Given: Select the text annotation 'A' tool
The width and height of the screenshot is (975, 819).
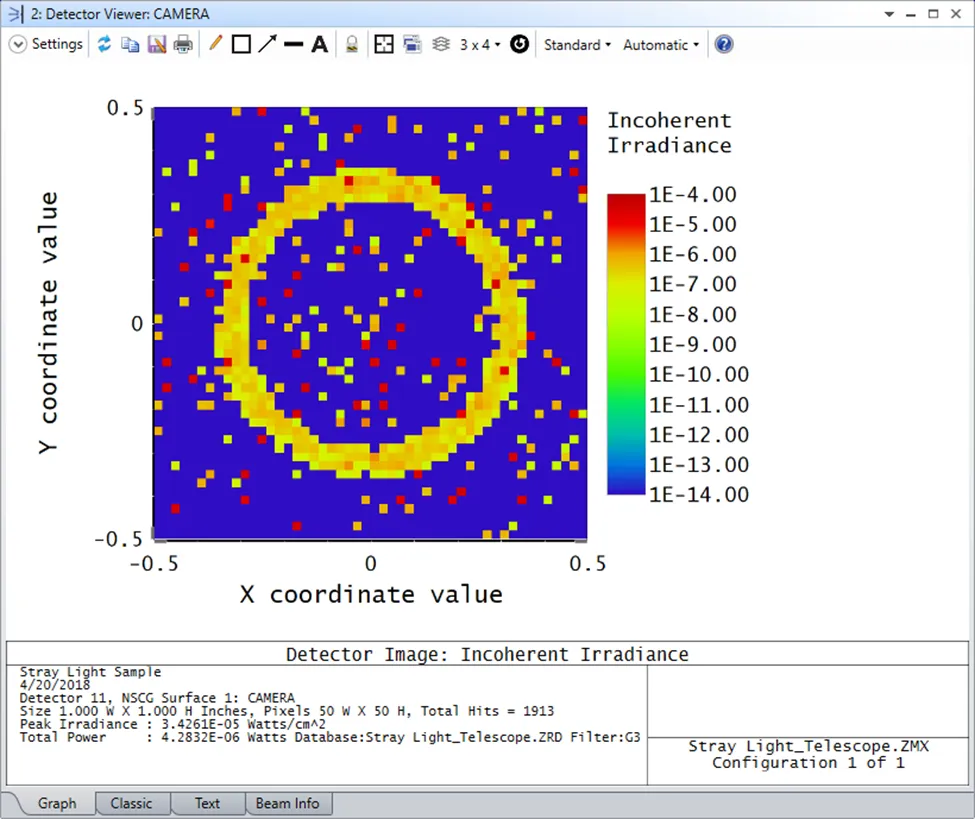Looking at the screenshot, I should (x=319, y=45).
